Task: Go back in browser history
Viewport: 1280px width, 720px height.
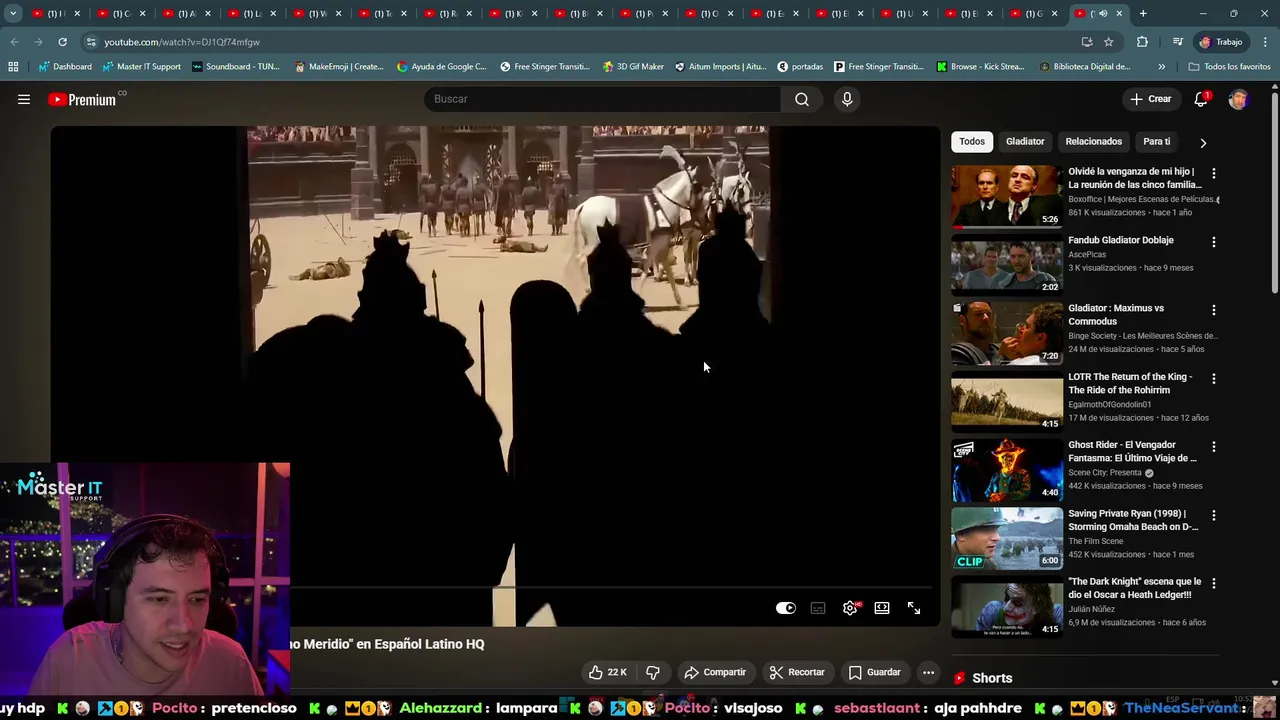Action: 14,42
